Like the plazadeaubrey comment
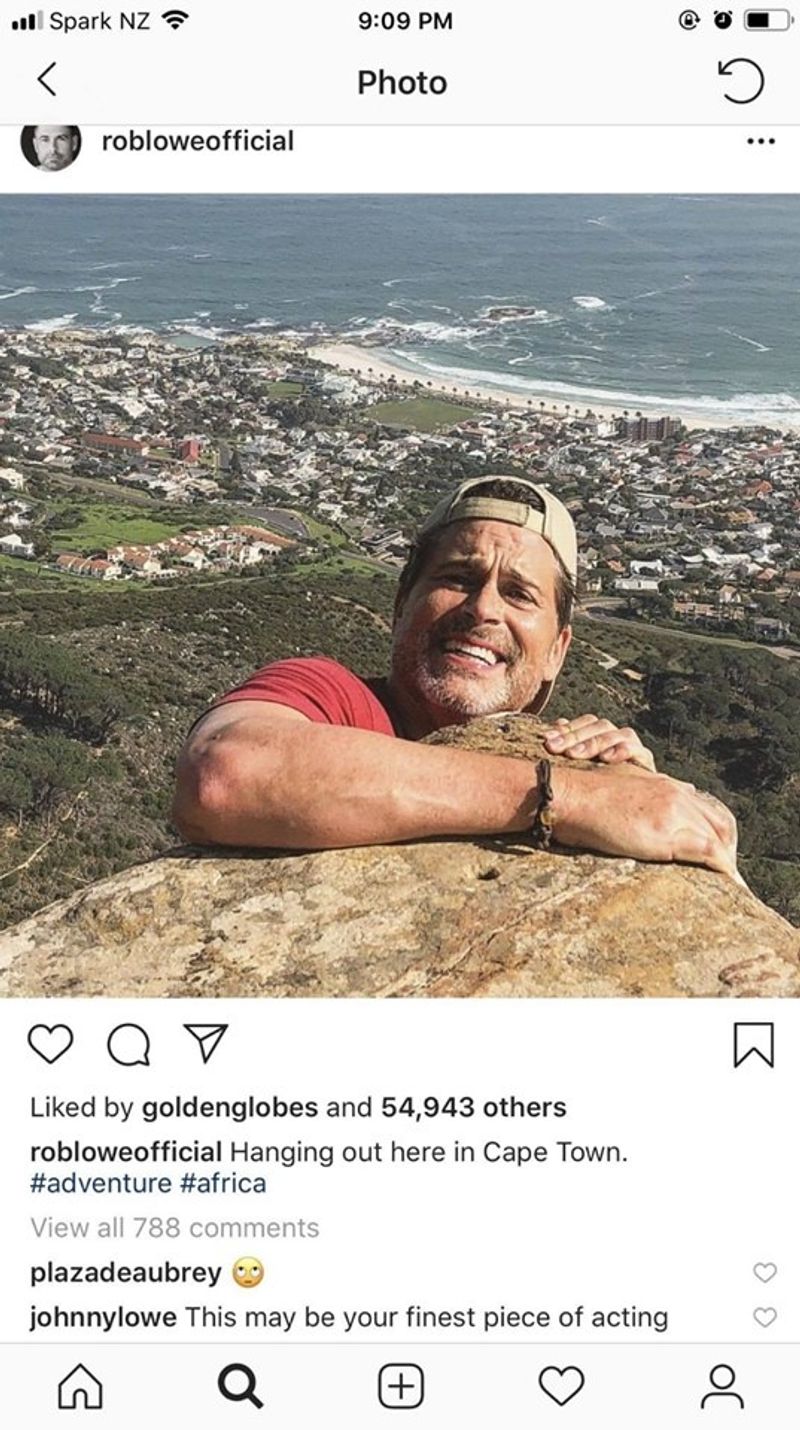The height and width of the screenshot is (1430, 800). tap(765, 1272)
